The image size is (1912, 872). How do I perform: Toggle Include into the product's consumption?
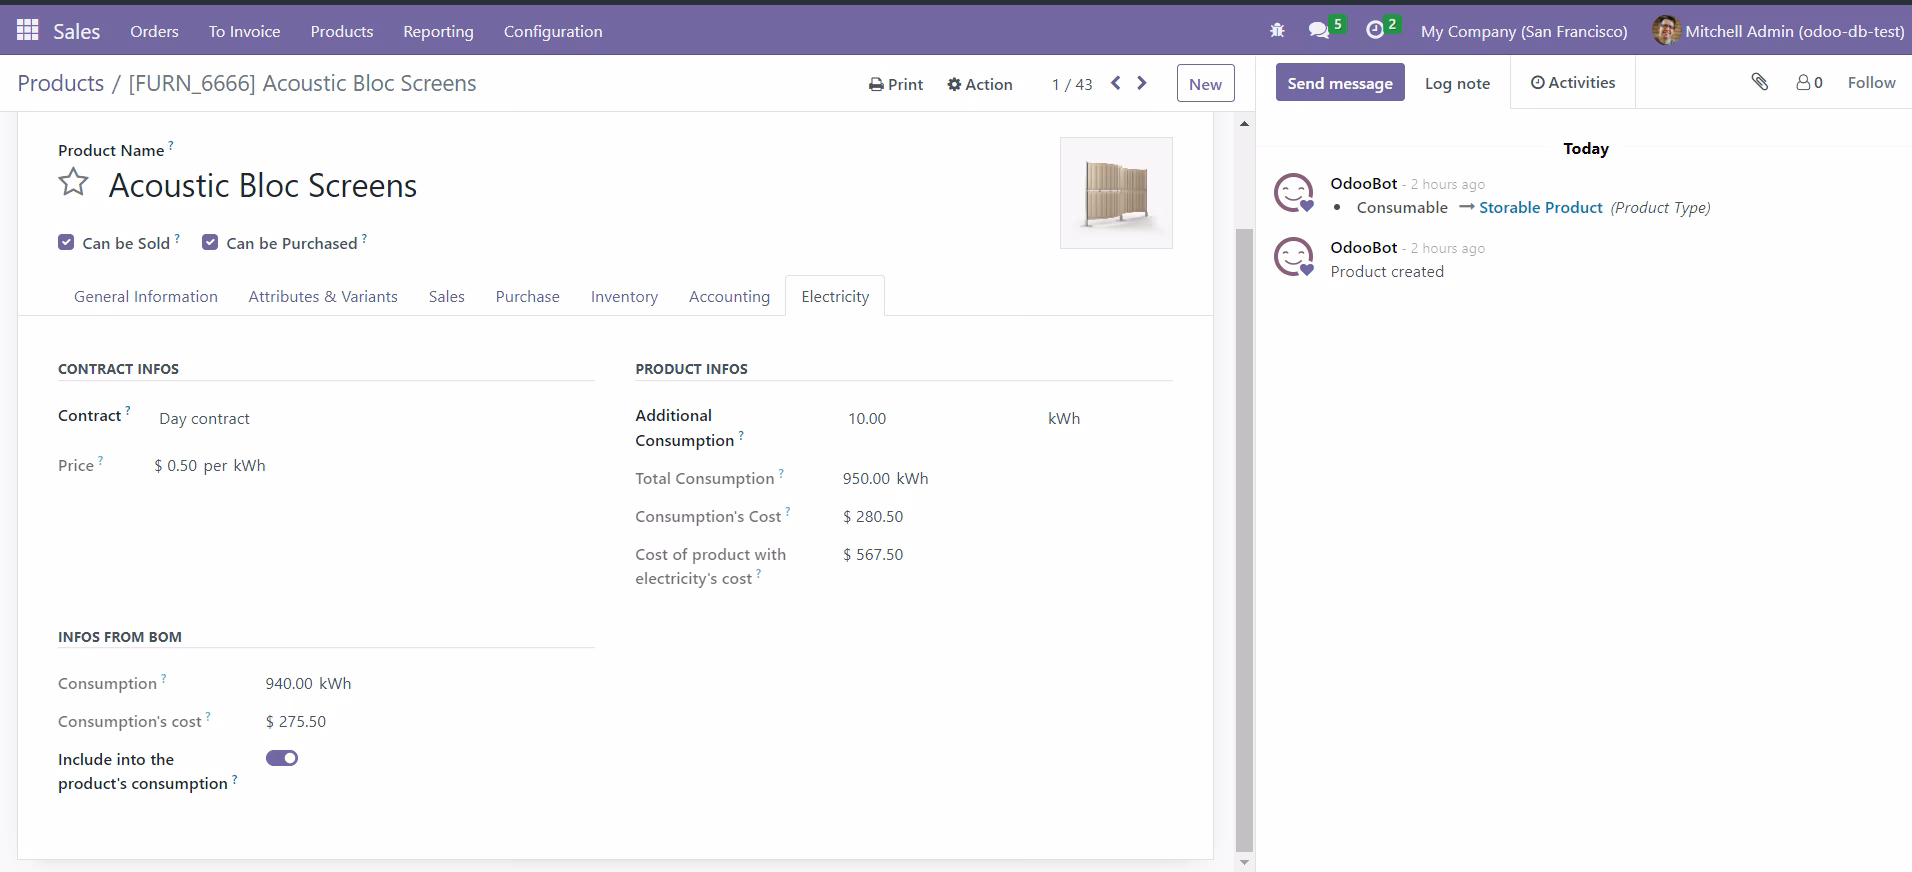[282, 758]
